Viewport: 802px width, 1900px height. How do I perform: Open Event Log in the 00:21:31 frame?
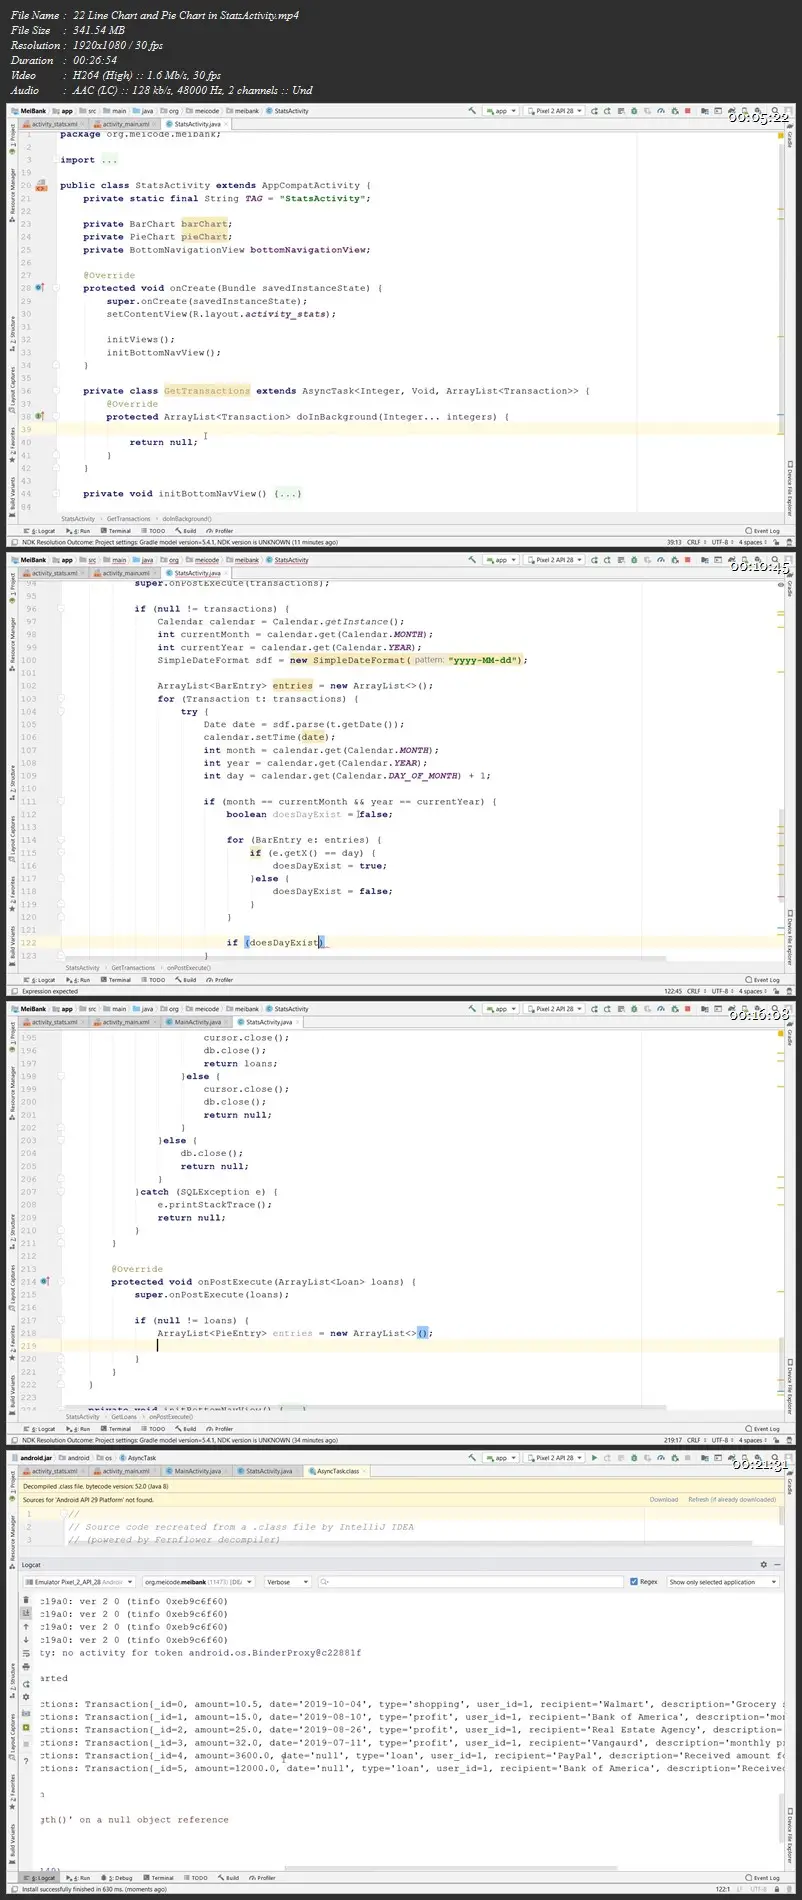point(764,1878)
